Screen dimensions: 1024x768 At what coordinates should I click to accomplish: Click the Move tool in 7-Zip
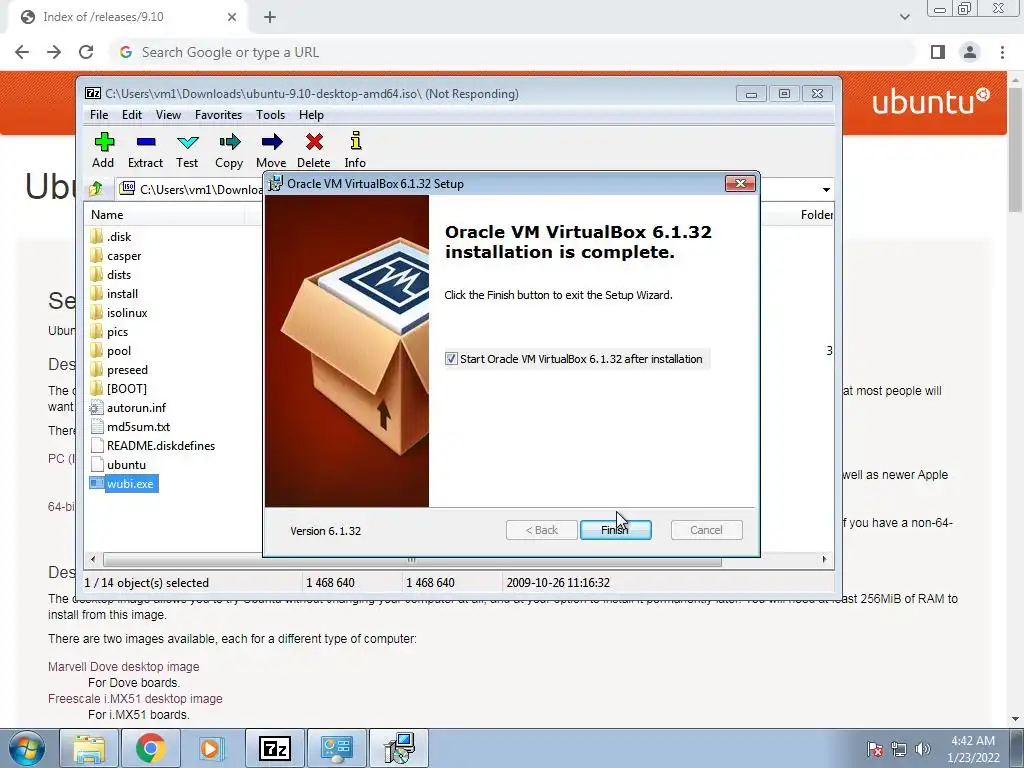271,150
